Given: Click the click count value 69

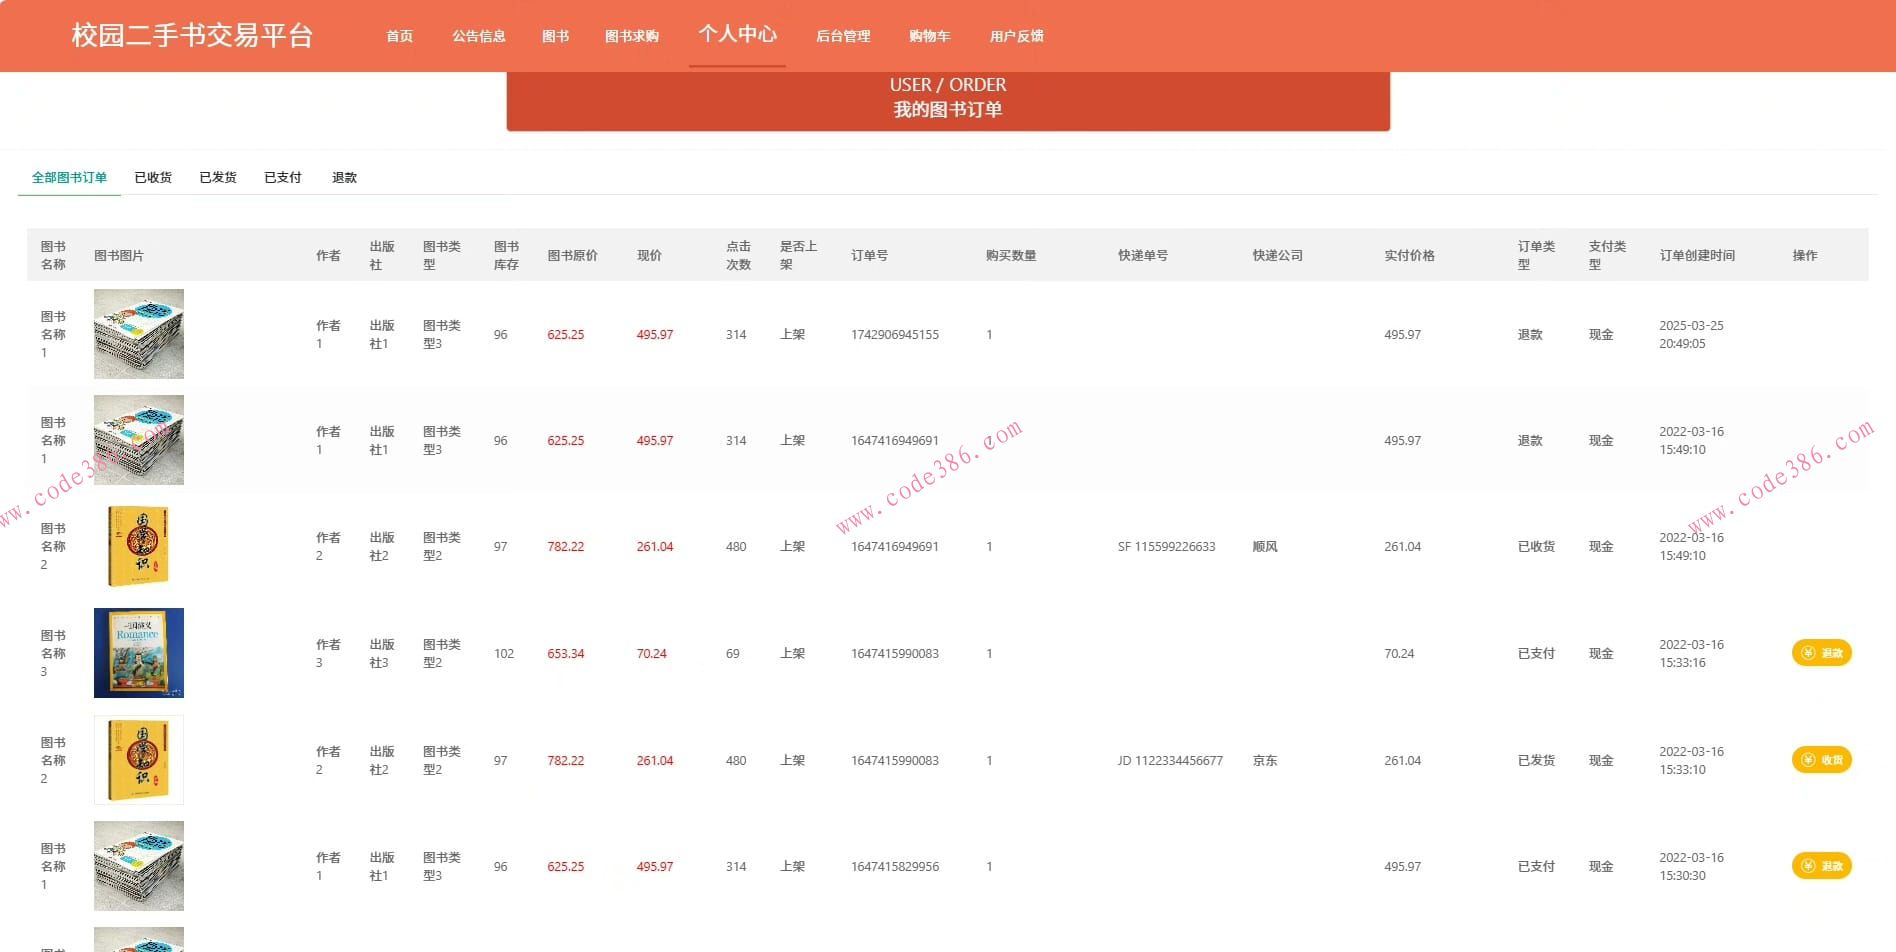Looking at the screenshot, I should 733,654.
